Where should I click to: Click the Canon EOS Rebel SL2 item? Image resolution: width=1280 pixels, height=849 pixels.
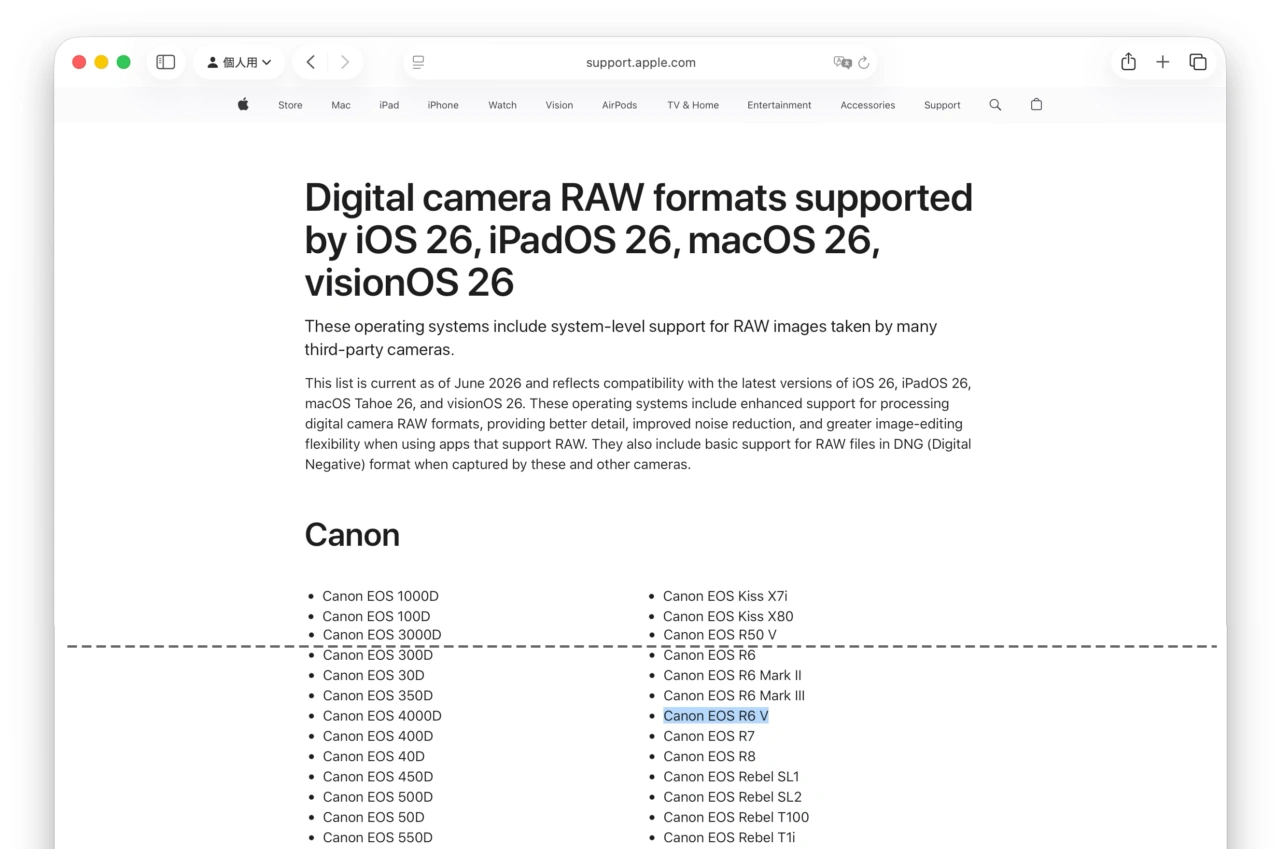732,797
